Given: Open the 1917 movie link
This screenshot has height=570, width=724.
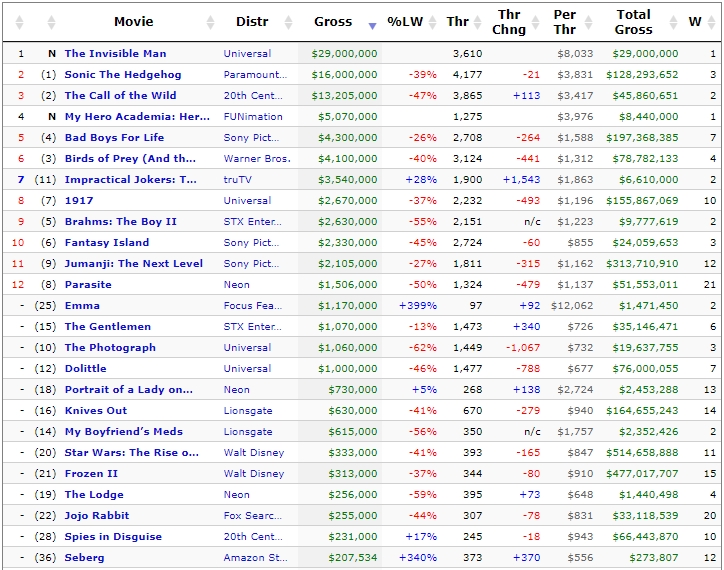Looking at the screenshot, I should pyautogui.click(x=79, y=201).
